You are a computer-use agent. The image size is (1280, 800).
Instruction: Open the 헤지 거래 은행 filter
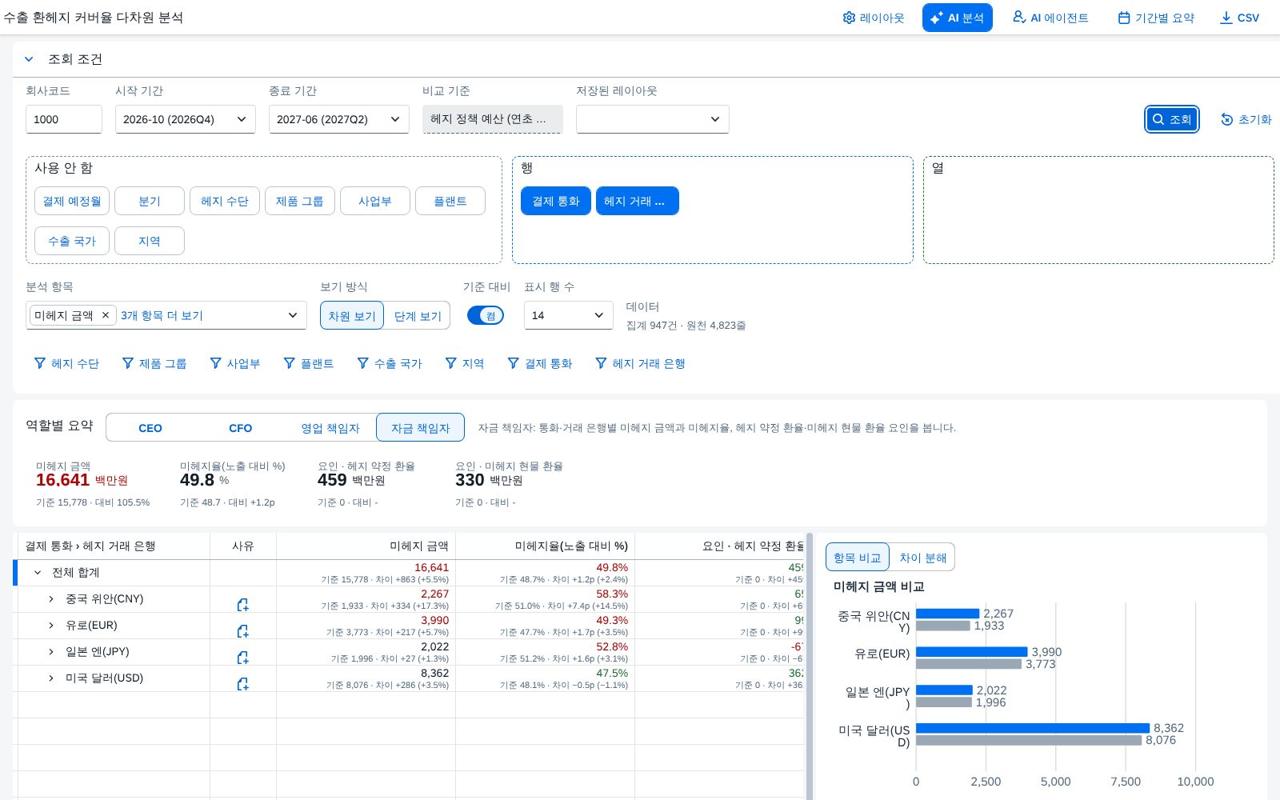[640, 364]
